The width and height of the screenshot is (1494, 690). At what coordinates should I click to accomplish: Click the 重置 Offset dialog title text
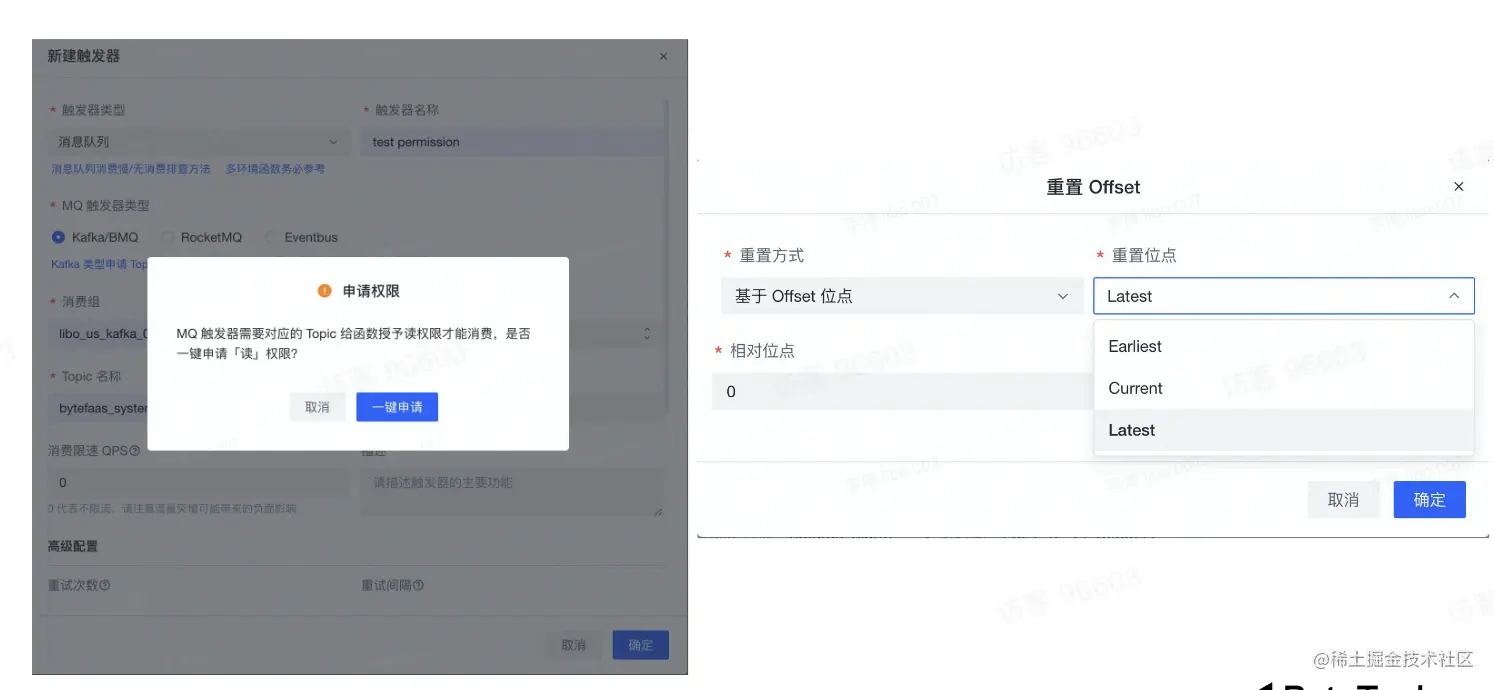[x=1093, y=187]
